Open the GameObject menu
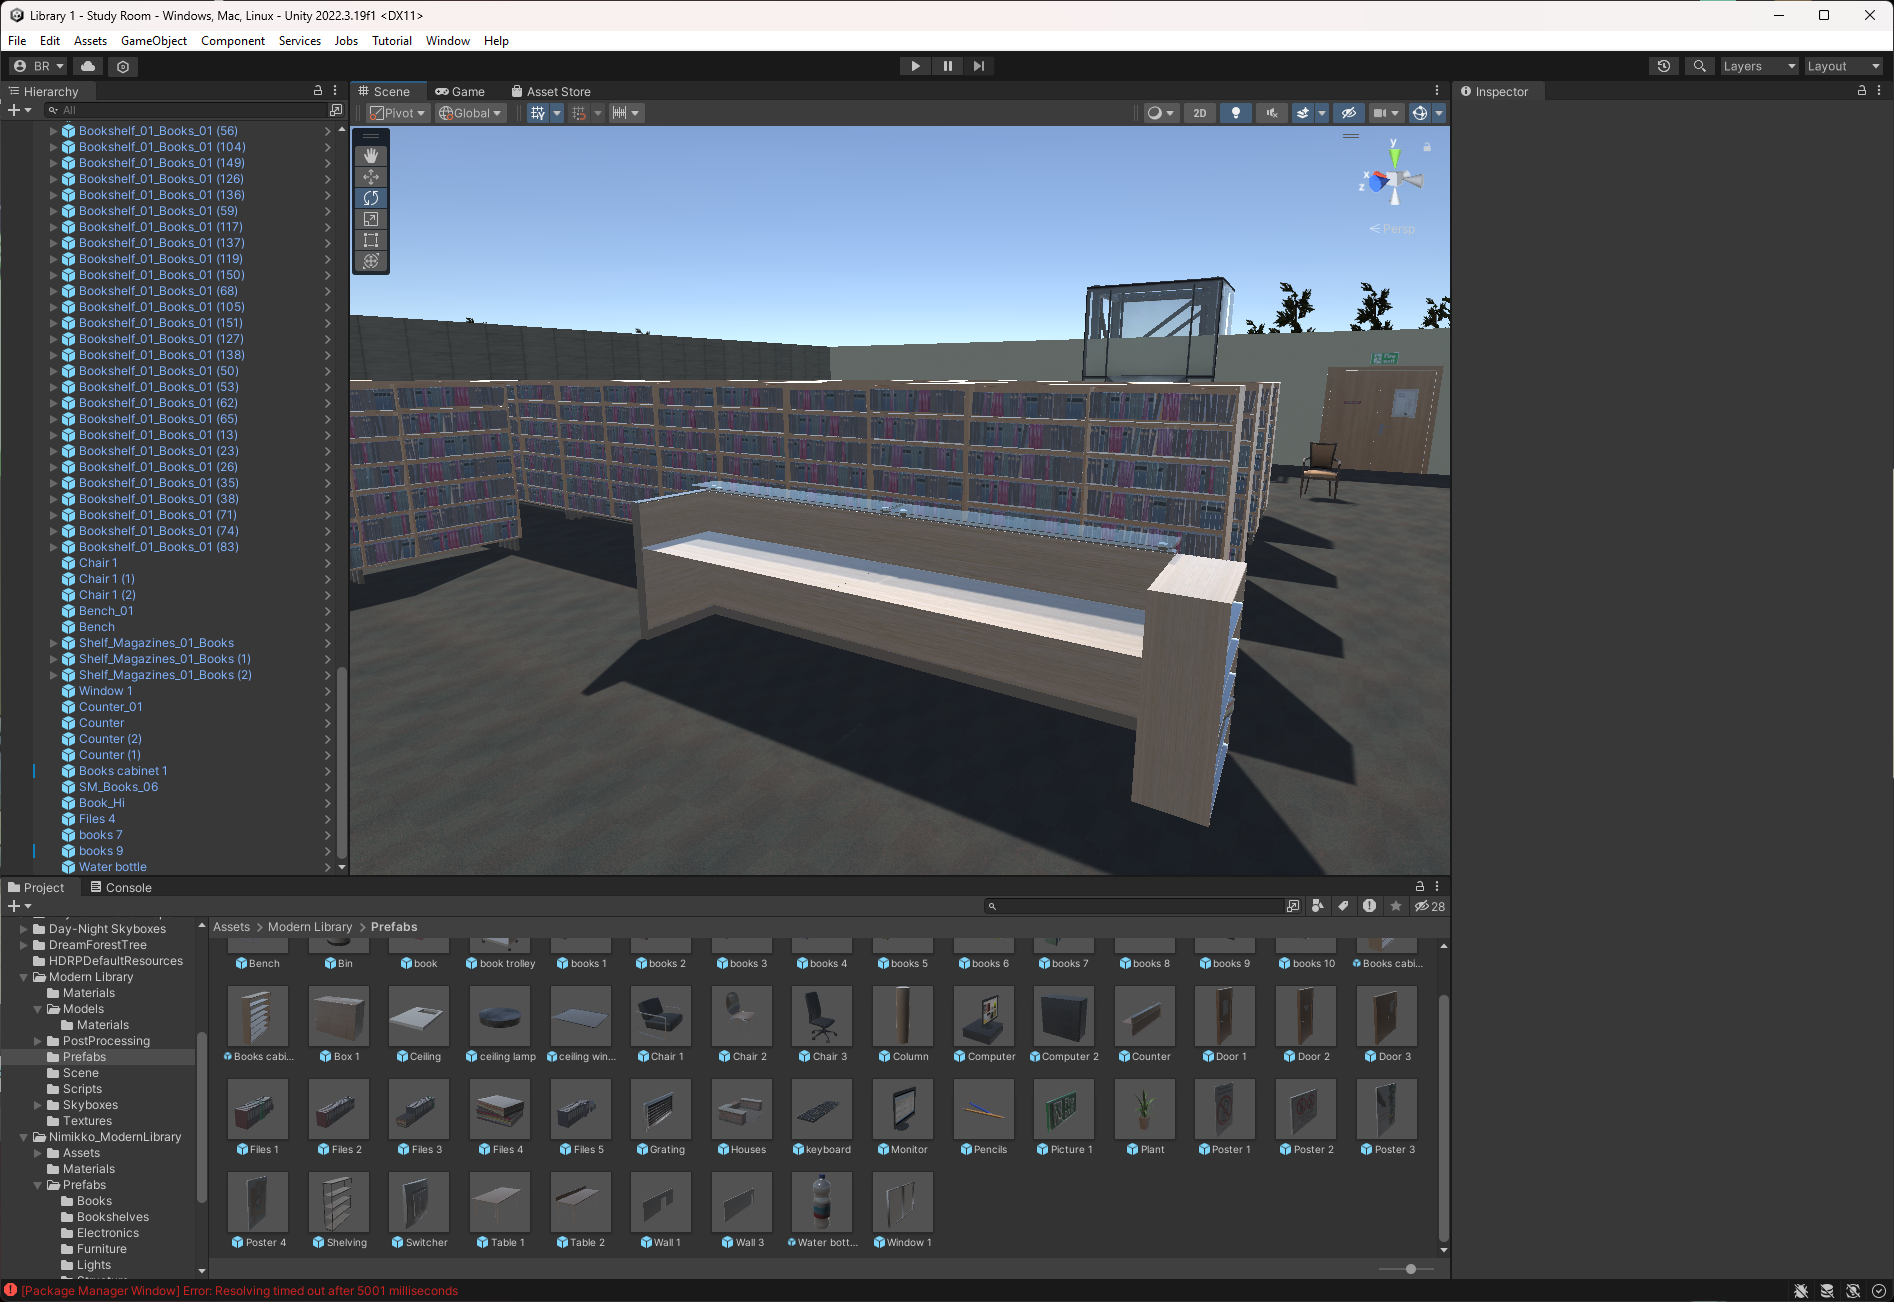This screenshot has width=1894, height=1302. coord(154,41)
